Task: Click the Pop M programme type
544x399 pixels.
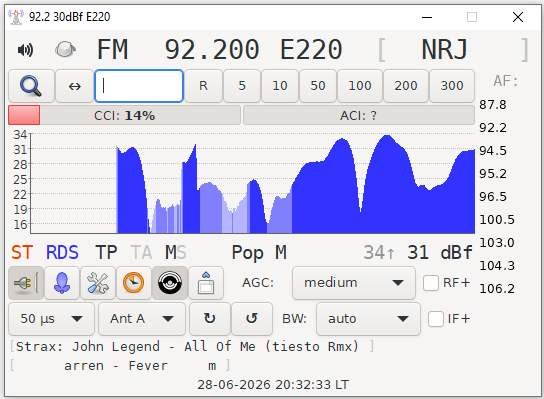Action: coord(259,253)
